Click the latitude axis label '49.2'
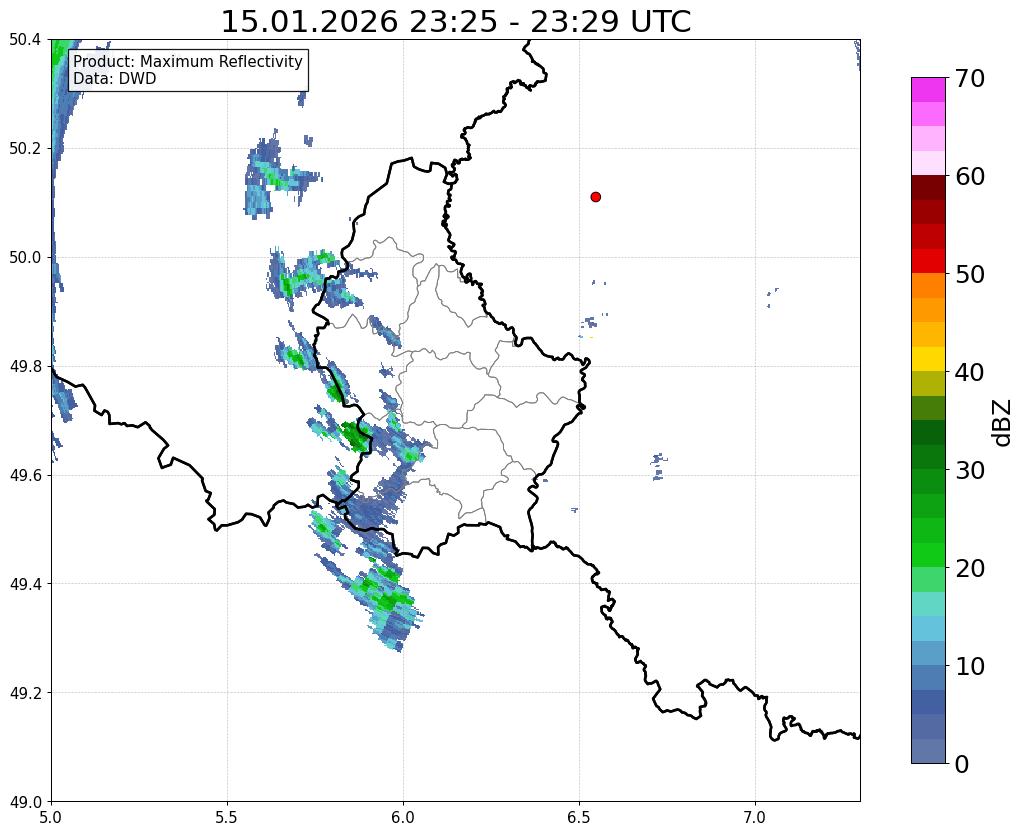The image size is (1023, 834). pyautogui.click(x=25, y=693)
